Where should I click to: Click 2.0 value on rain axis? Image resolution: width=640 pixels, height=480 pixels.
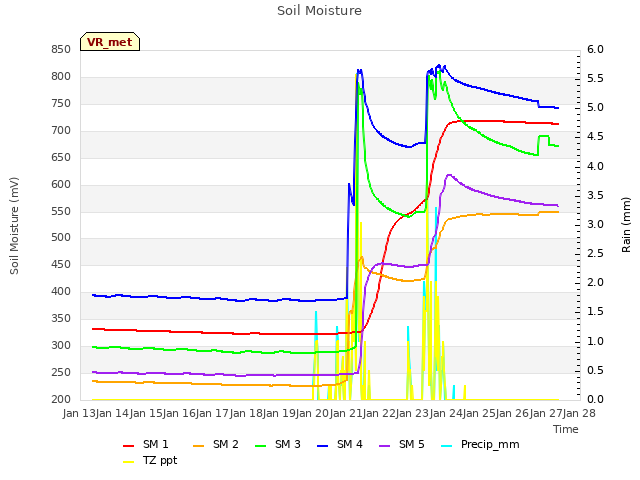pos(595,283)
